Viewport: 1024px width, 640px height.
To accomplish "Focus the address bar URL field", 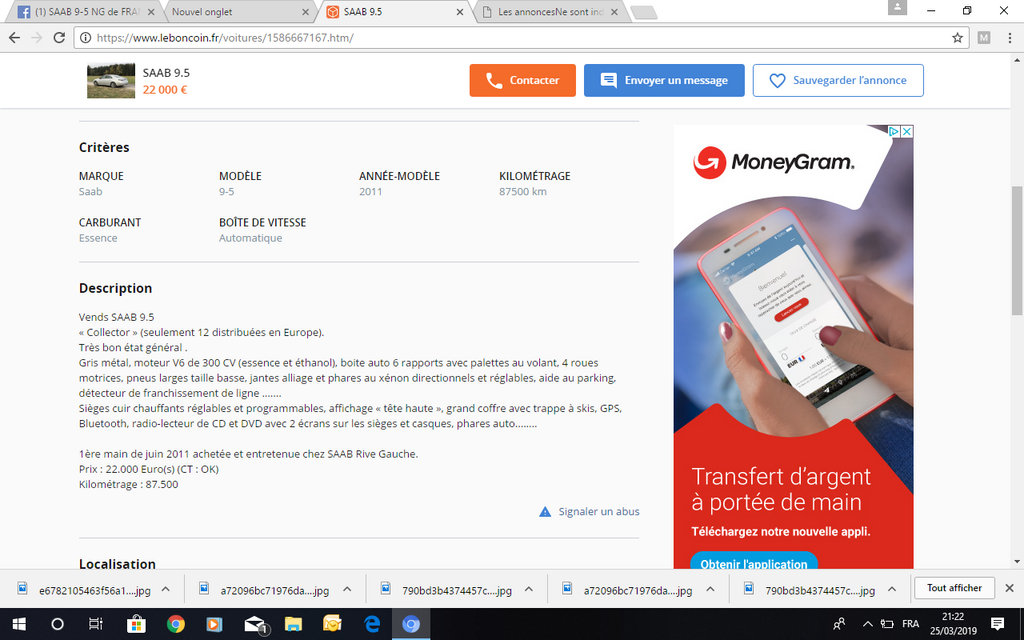I will pyautogui.click(x=519, y=38).
